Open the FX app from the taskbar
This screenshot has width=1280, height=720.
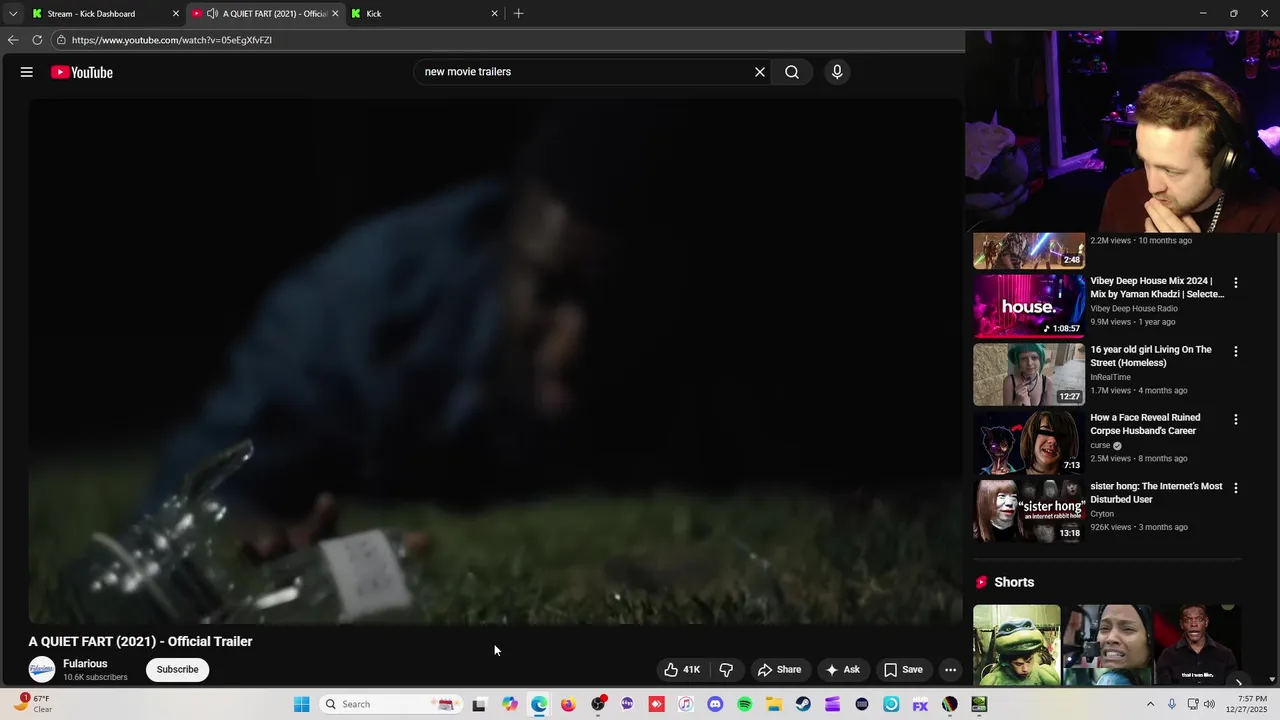click(x=920, y=705)
